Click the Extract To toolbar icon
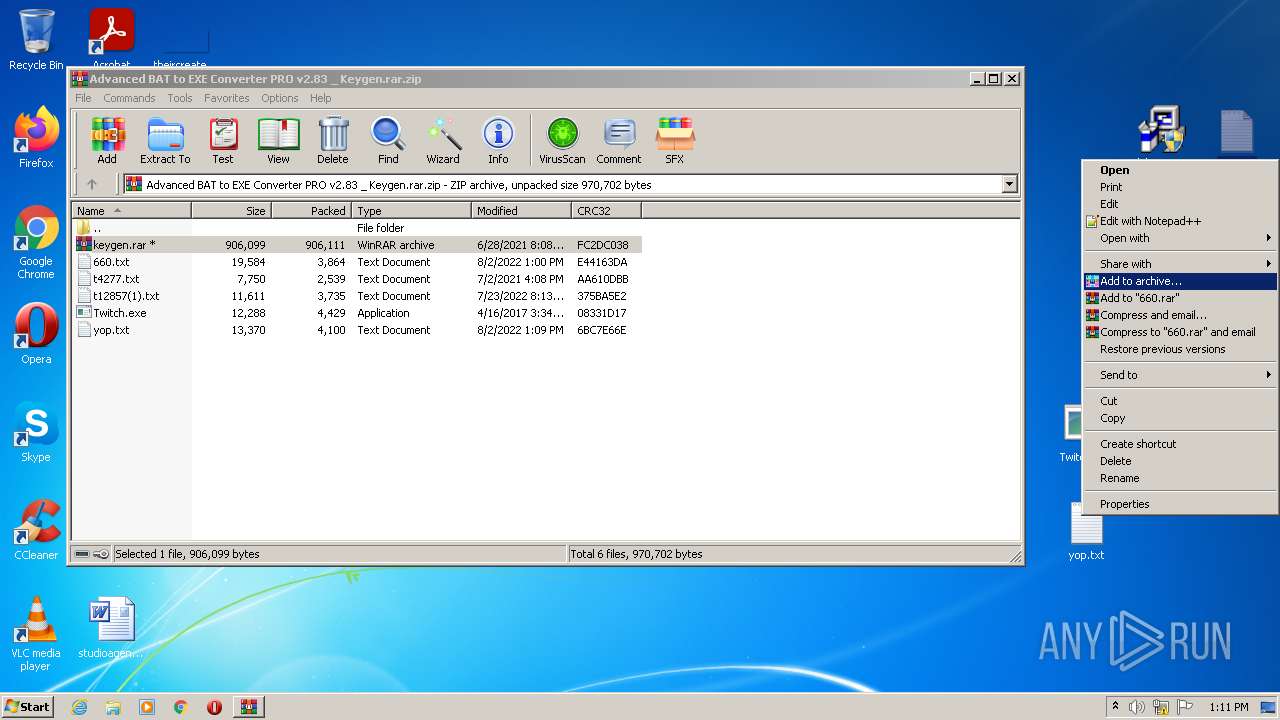This screenshot has height=720, width=1280. (x=165, y=141)
